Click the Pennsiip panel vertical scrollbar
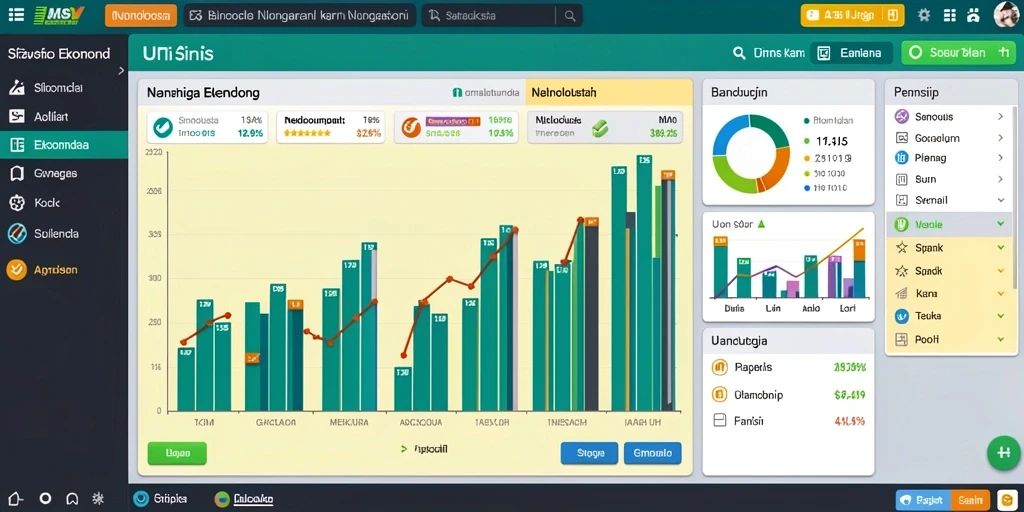 pyautogui.click(x=1015, y=196)
